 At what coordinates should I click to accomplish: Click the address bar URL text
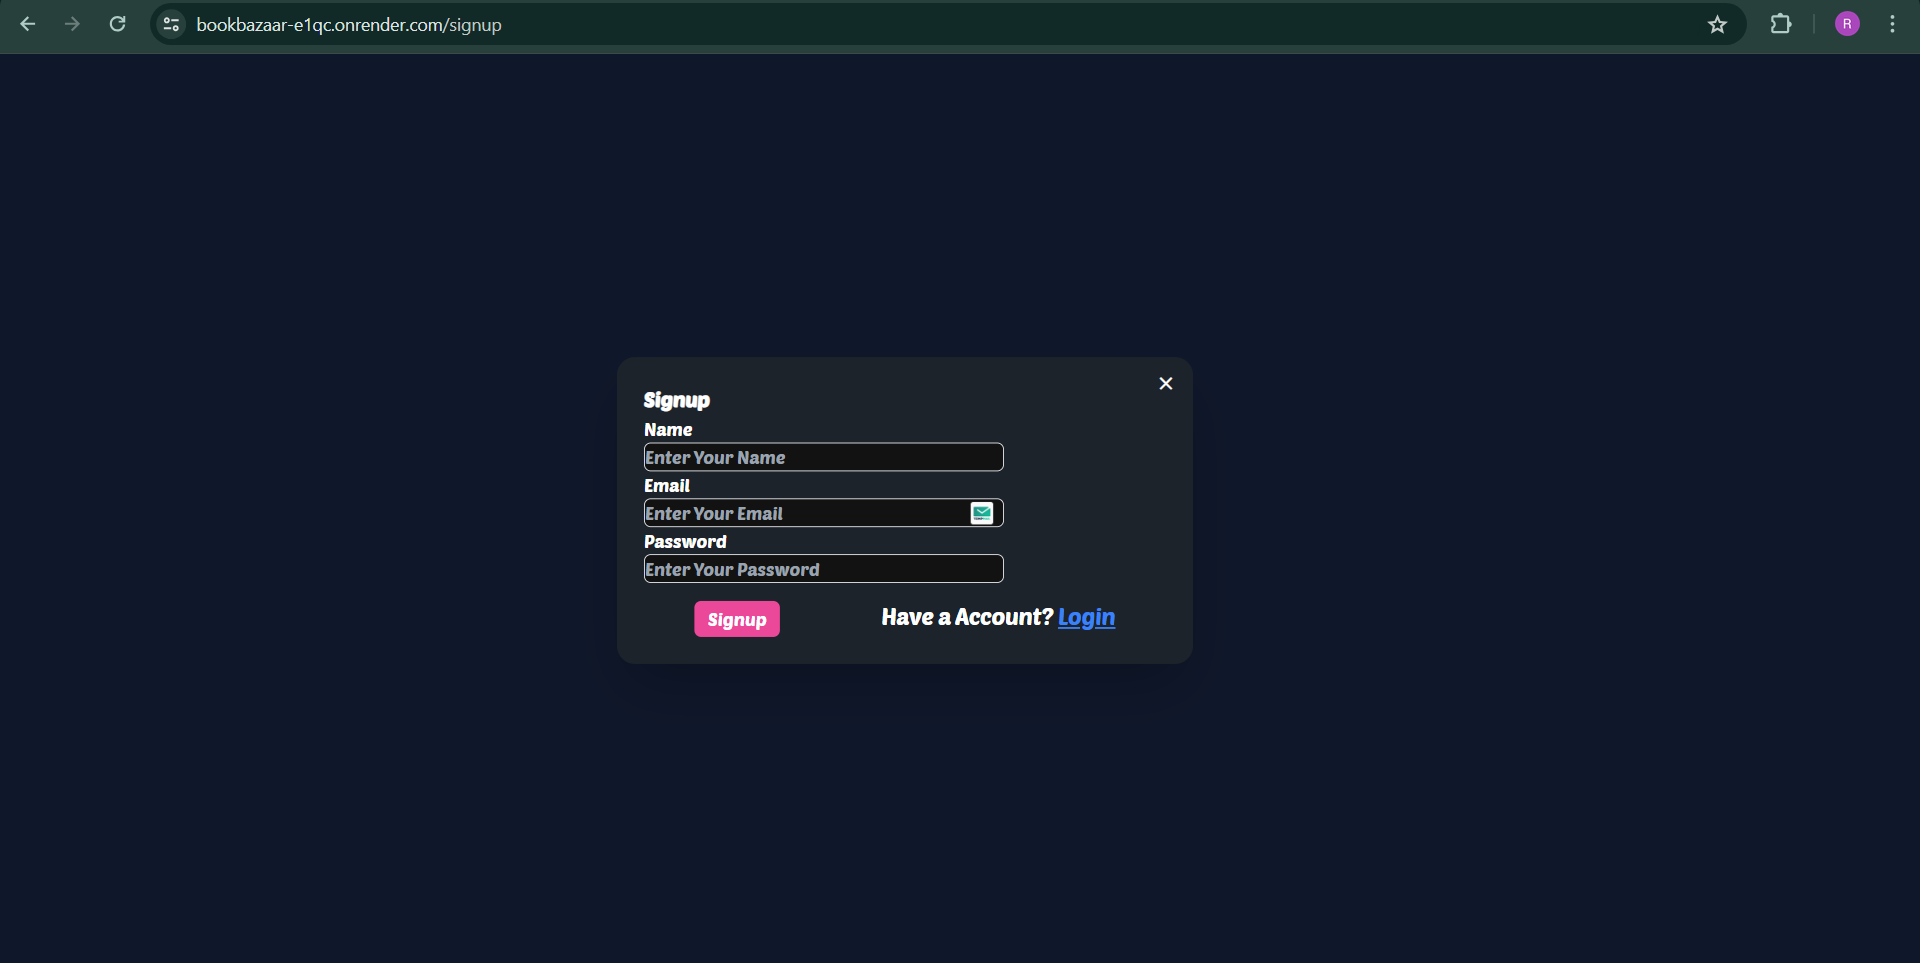pyautogui.click(x=349, y=25)
